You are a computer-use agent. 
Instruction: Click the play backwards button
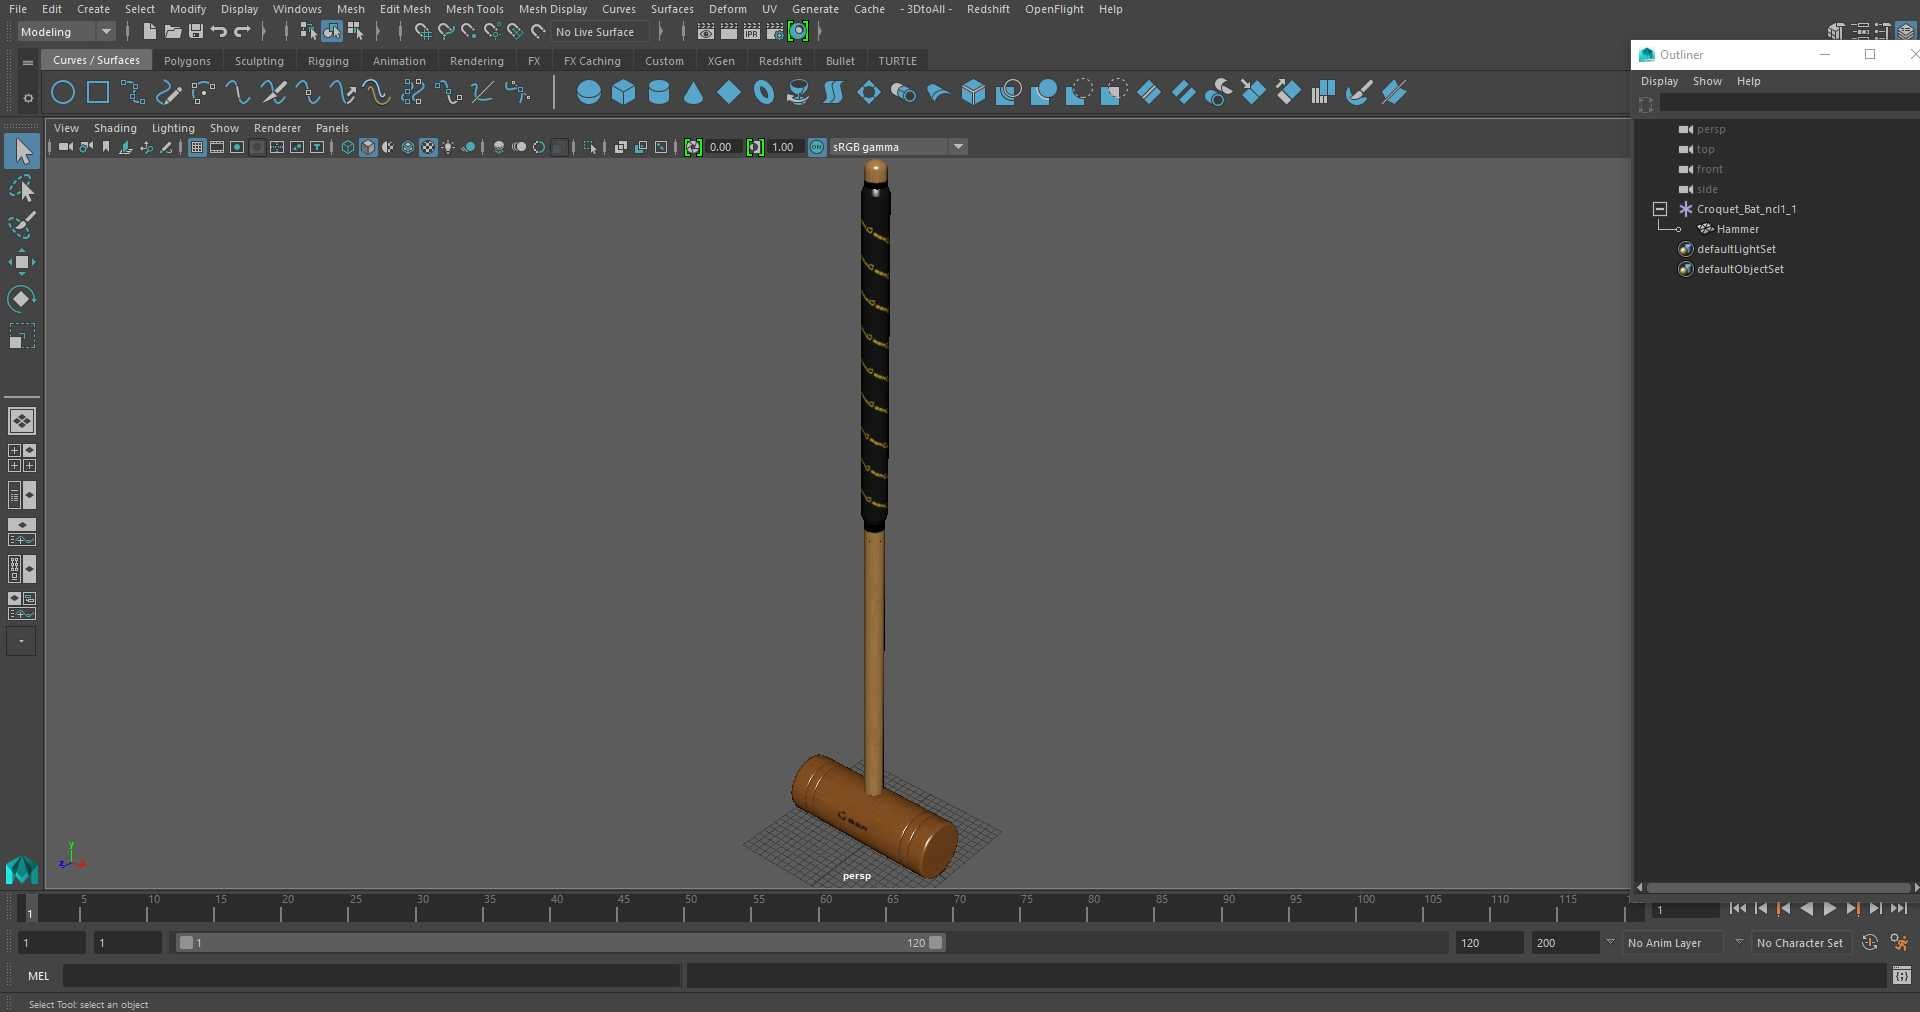1806,909
